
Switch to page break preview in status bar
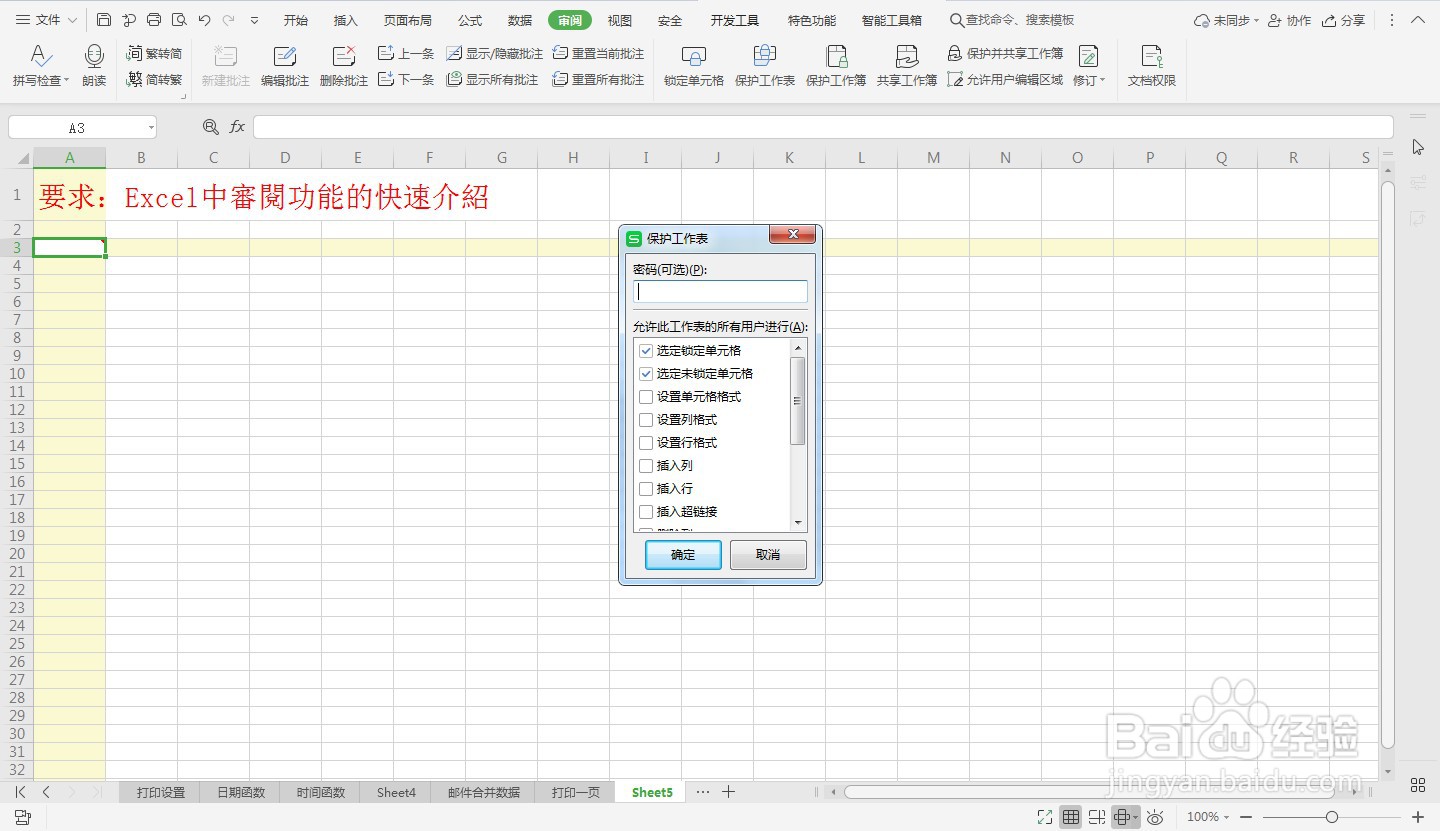(1097, 817)
